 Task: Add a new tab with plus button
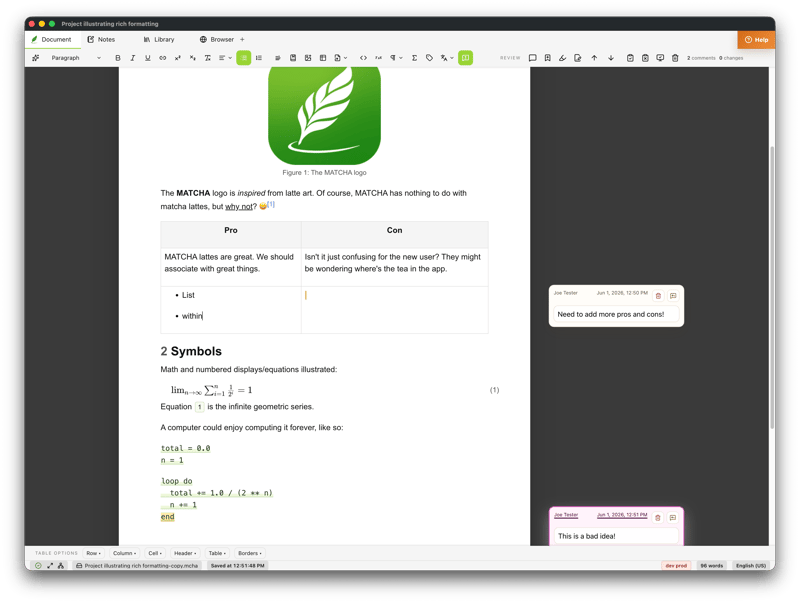pyautogui.click(x=242, y=39)
